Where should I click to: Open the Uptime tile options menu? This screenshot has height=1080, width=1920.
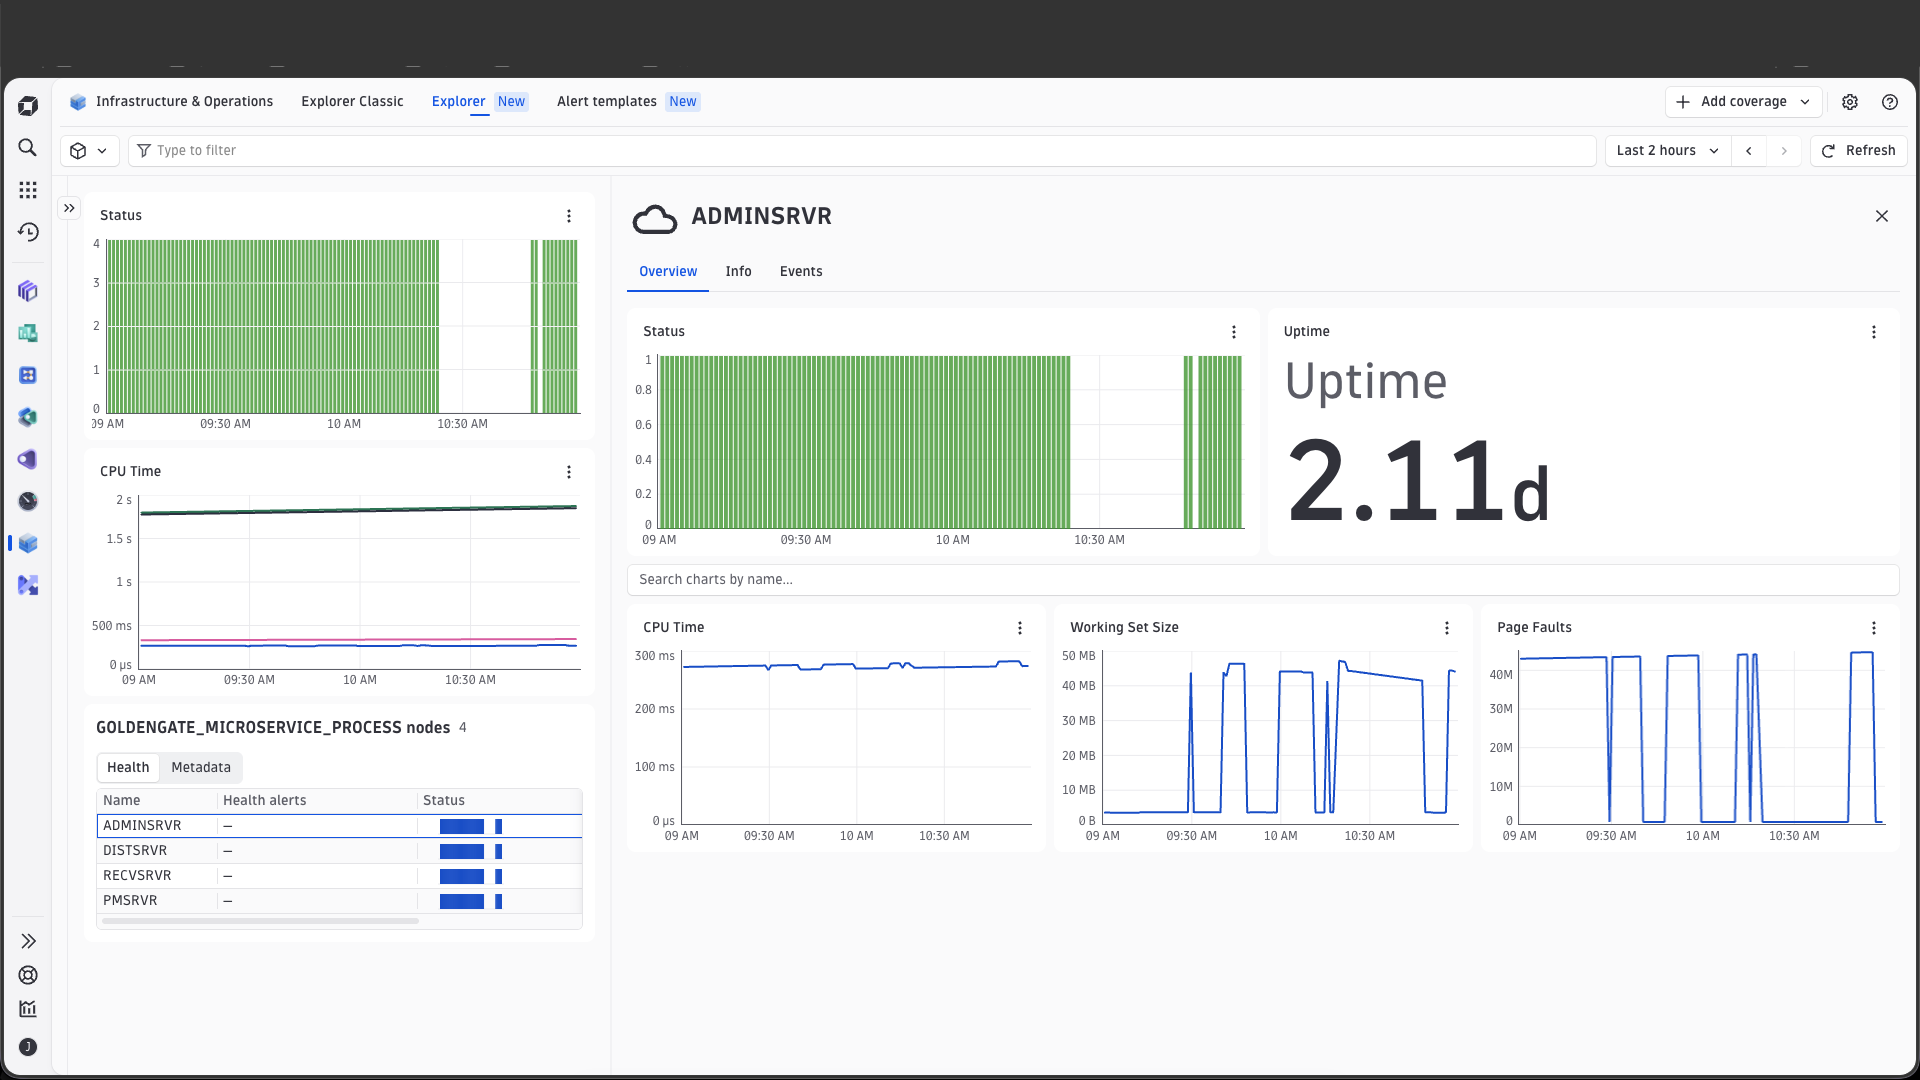1874,332
